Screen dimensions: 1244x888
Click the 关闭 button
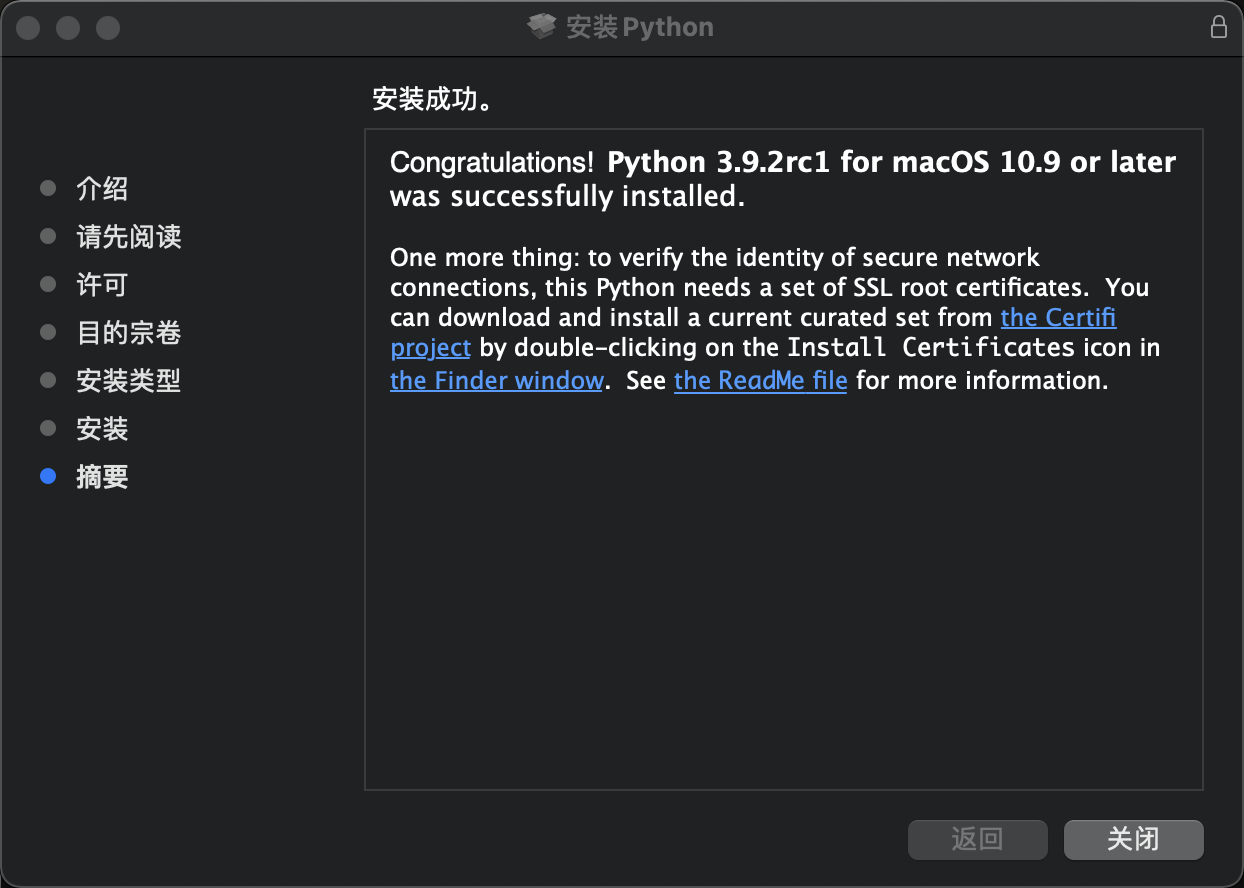(1133, 840)
